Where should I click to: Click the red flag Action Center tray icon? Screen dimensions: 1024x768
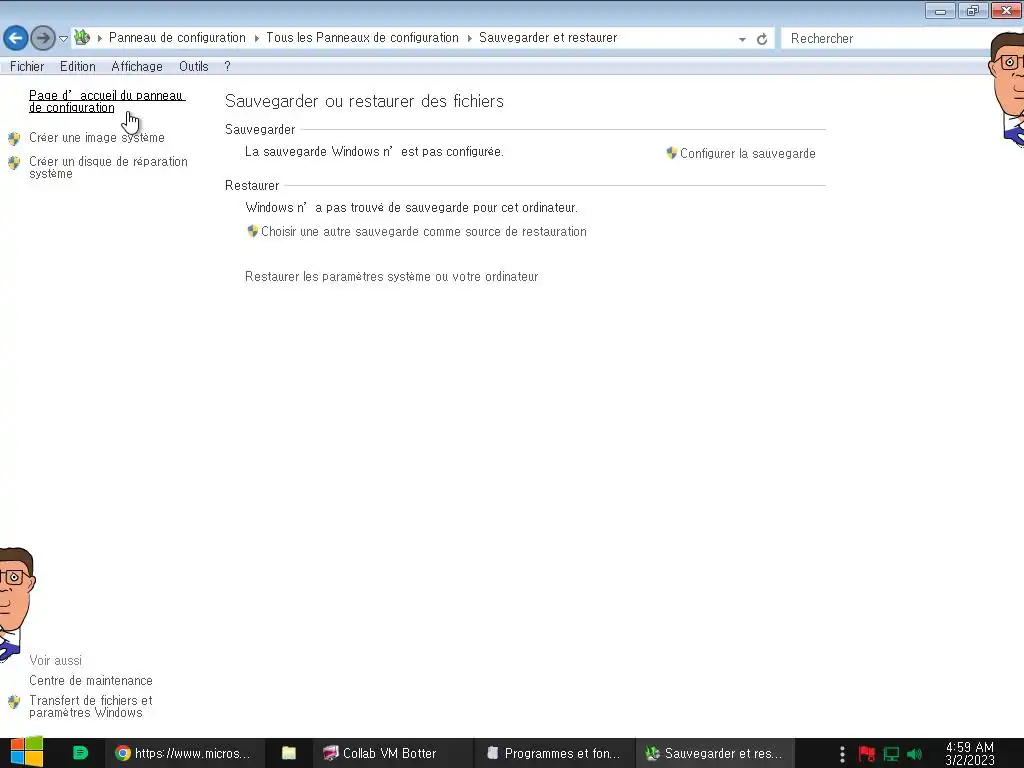point(867,754)
